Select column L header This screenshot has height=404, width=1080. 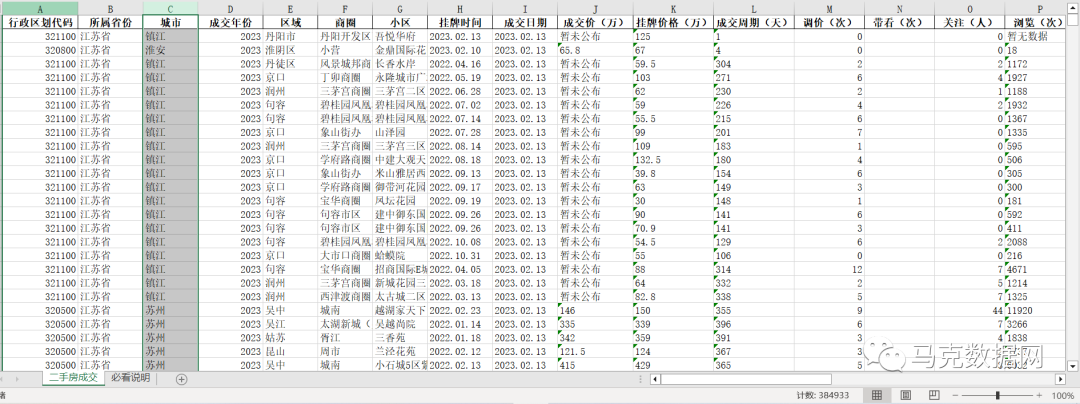[x=754, y=8]
